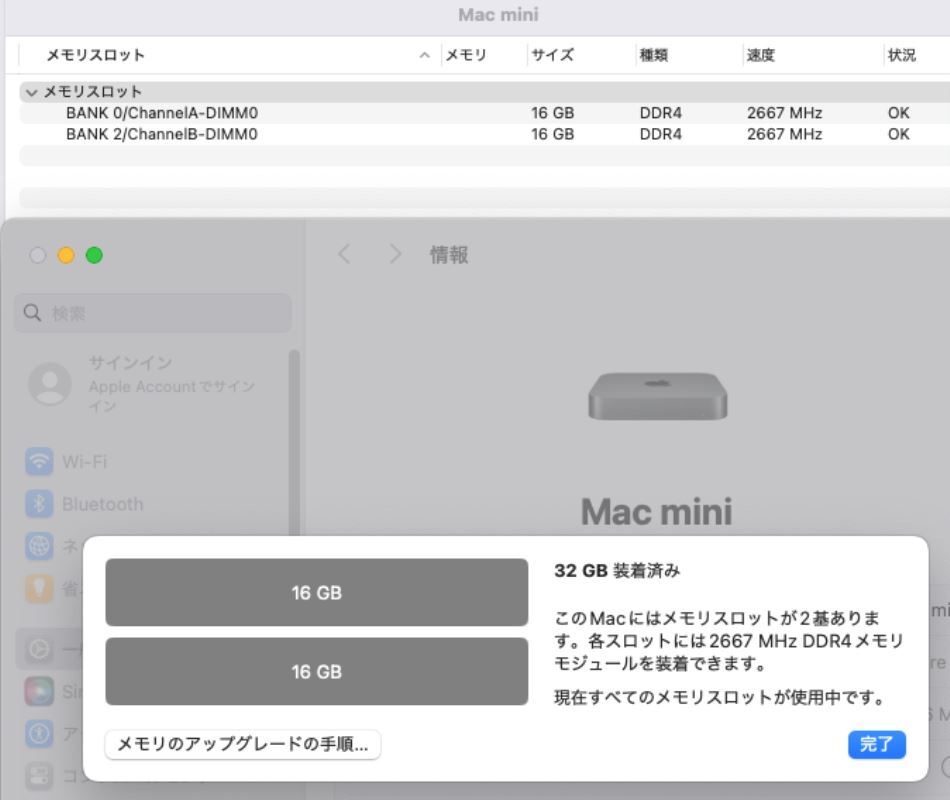
Task: Click the back arrow in 情報 pane
Action: [344, 254]
